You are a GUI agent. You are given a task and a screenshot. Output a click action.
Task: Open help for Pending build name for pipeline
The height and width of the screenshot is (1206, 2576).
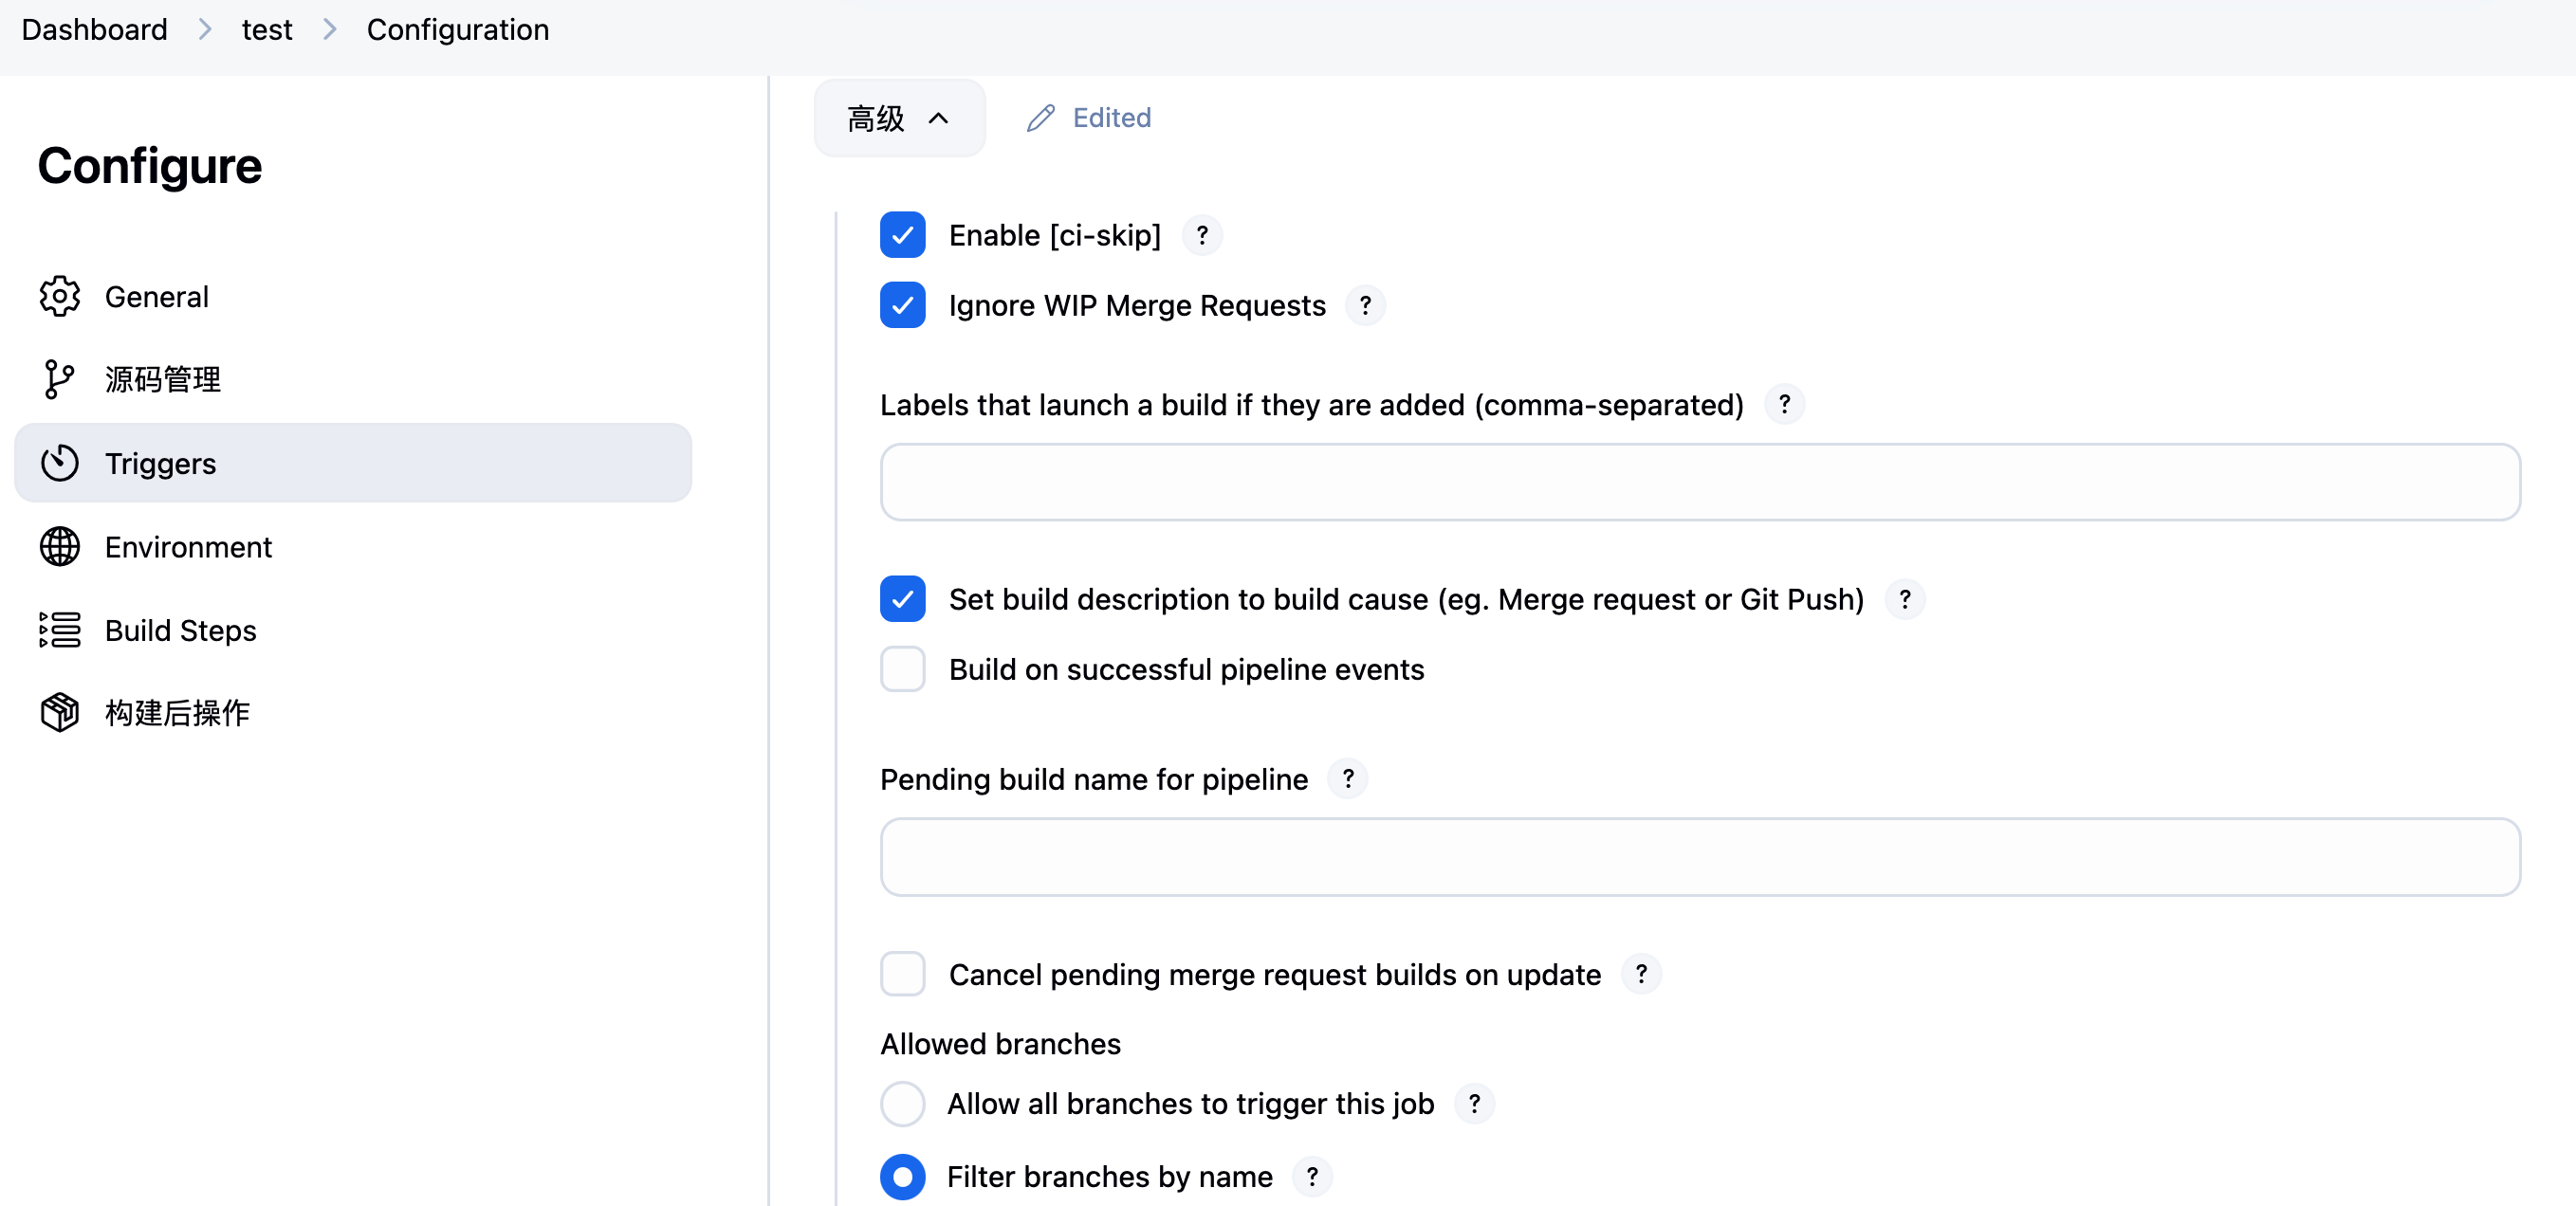tap(1348, 779)
